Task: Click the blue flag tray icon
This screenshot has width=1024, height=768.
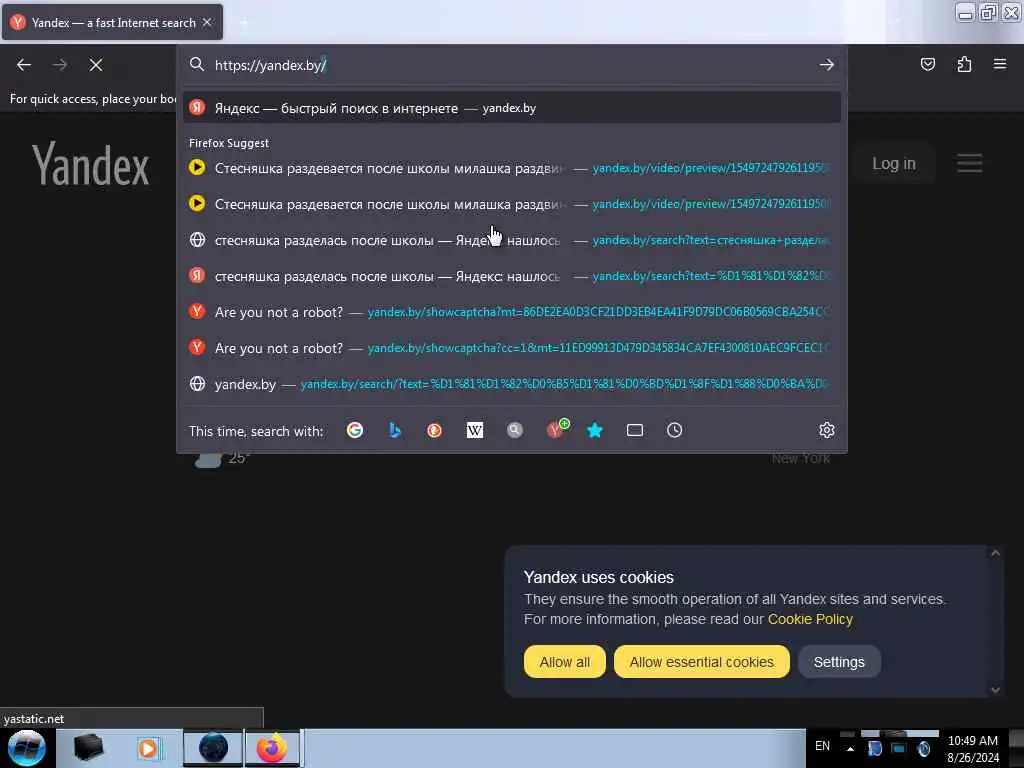Action: point(874,748)
